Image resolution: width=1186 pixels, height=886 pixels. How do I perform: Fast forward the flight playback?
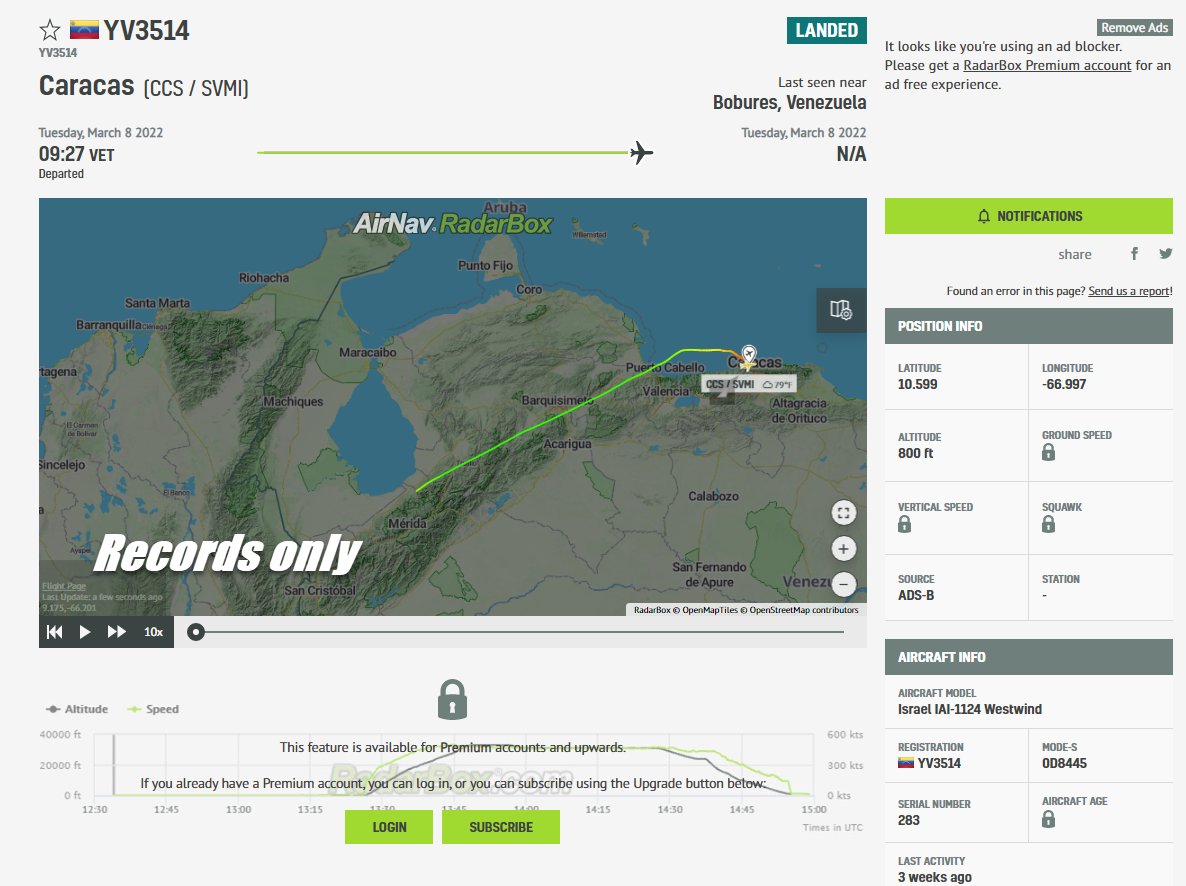click(116, 632)
